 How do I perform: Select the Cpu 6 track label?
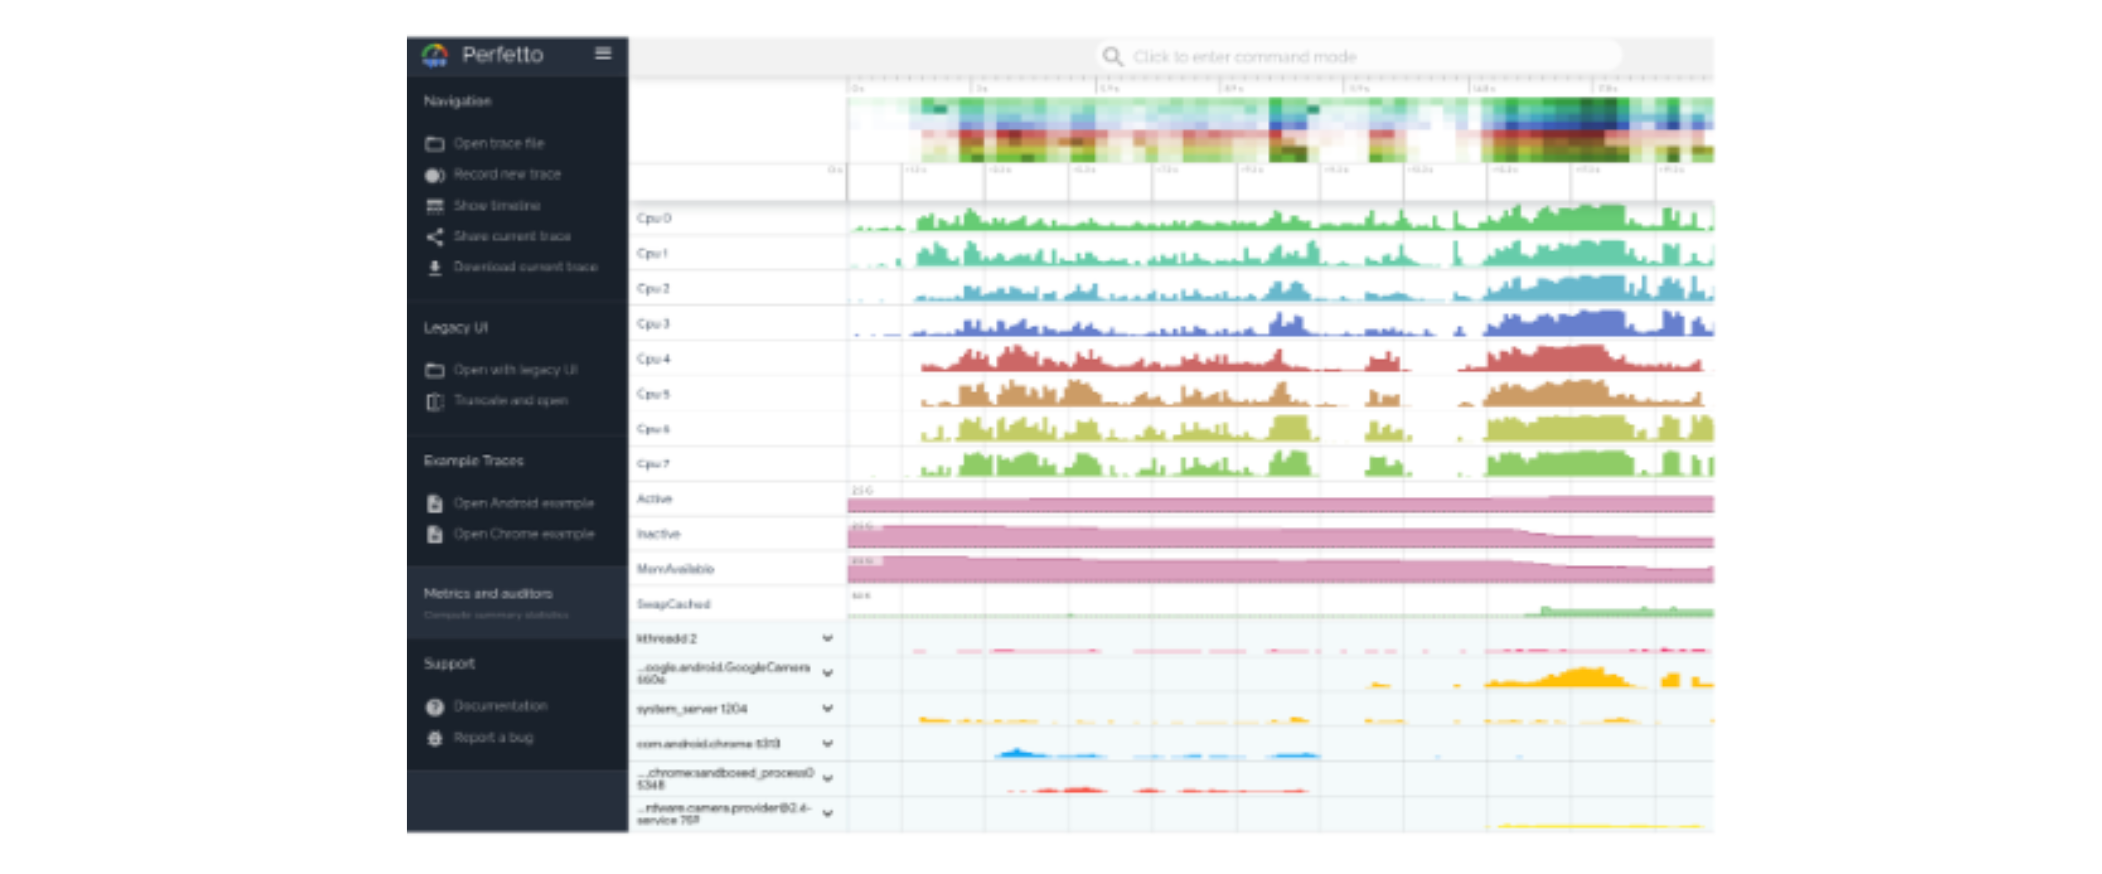click(653, 428)
